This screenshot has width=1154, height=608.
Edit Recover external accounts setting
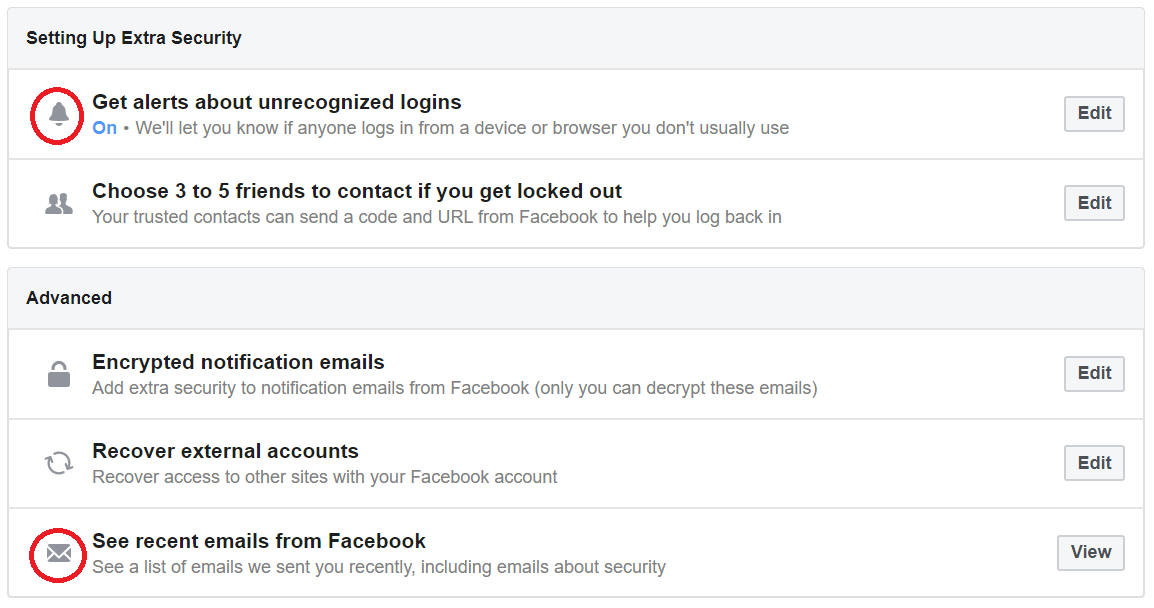[x=1094, y=463]
